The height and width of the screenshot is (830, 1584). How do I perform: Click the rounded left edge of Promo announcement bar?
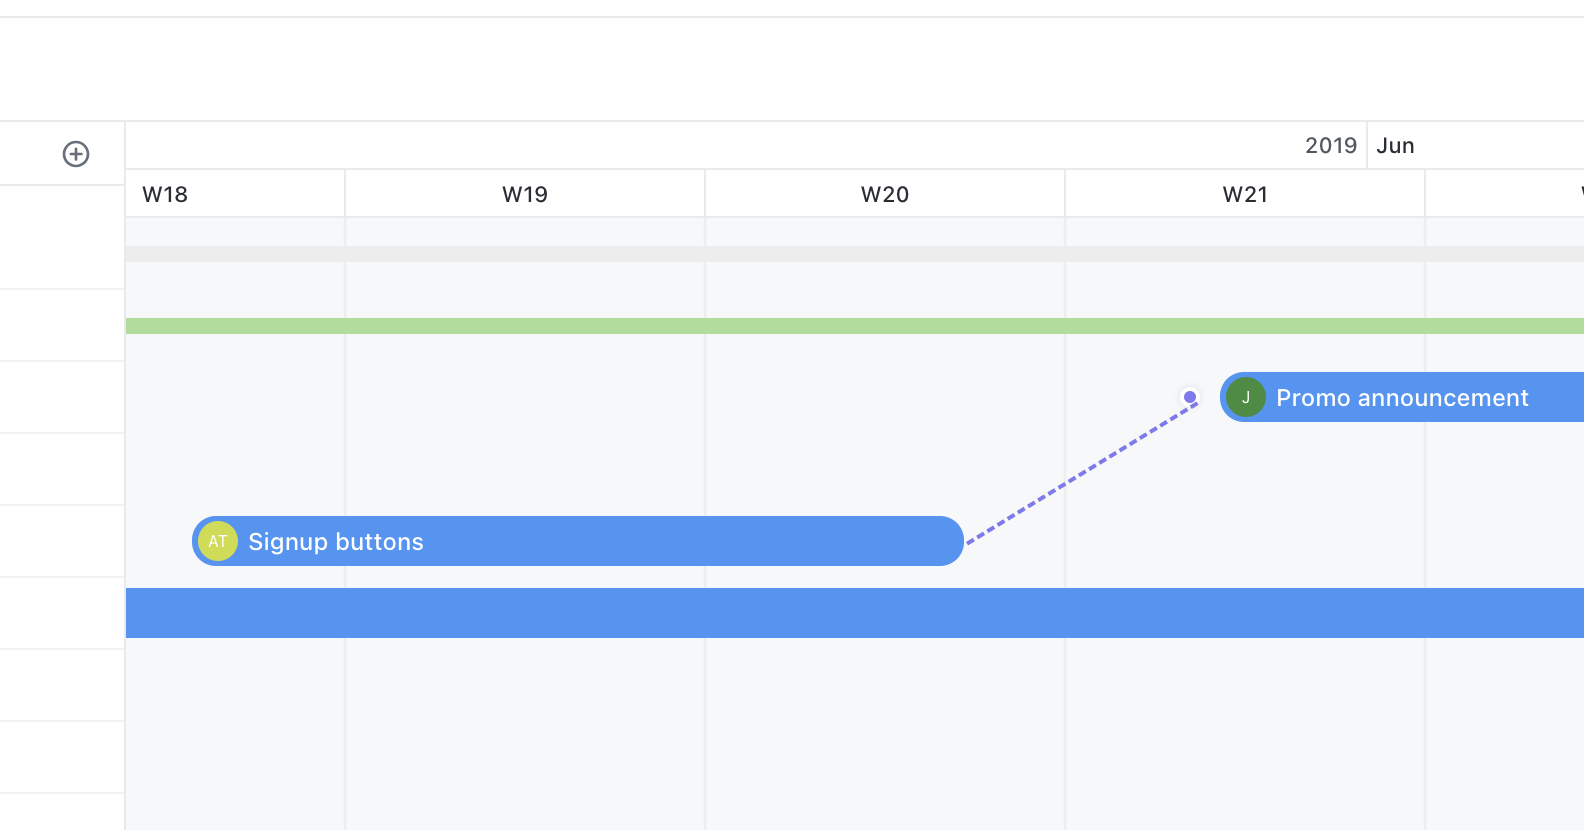[x=1225, y=397]
